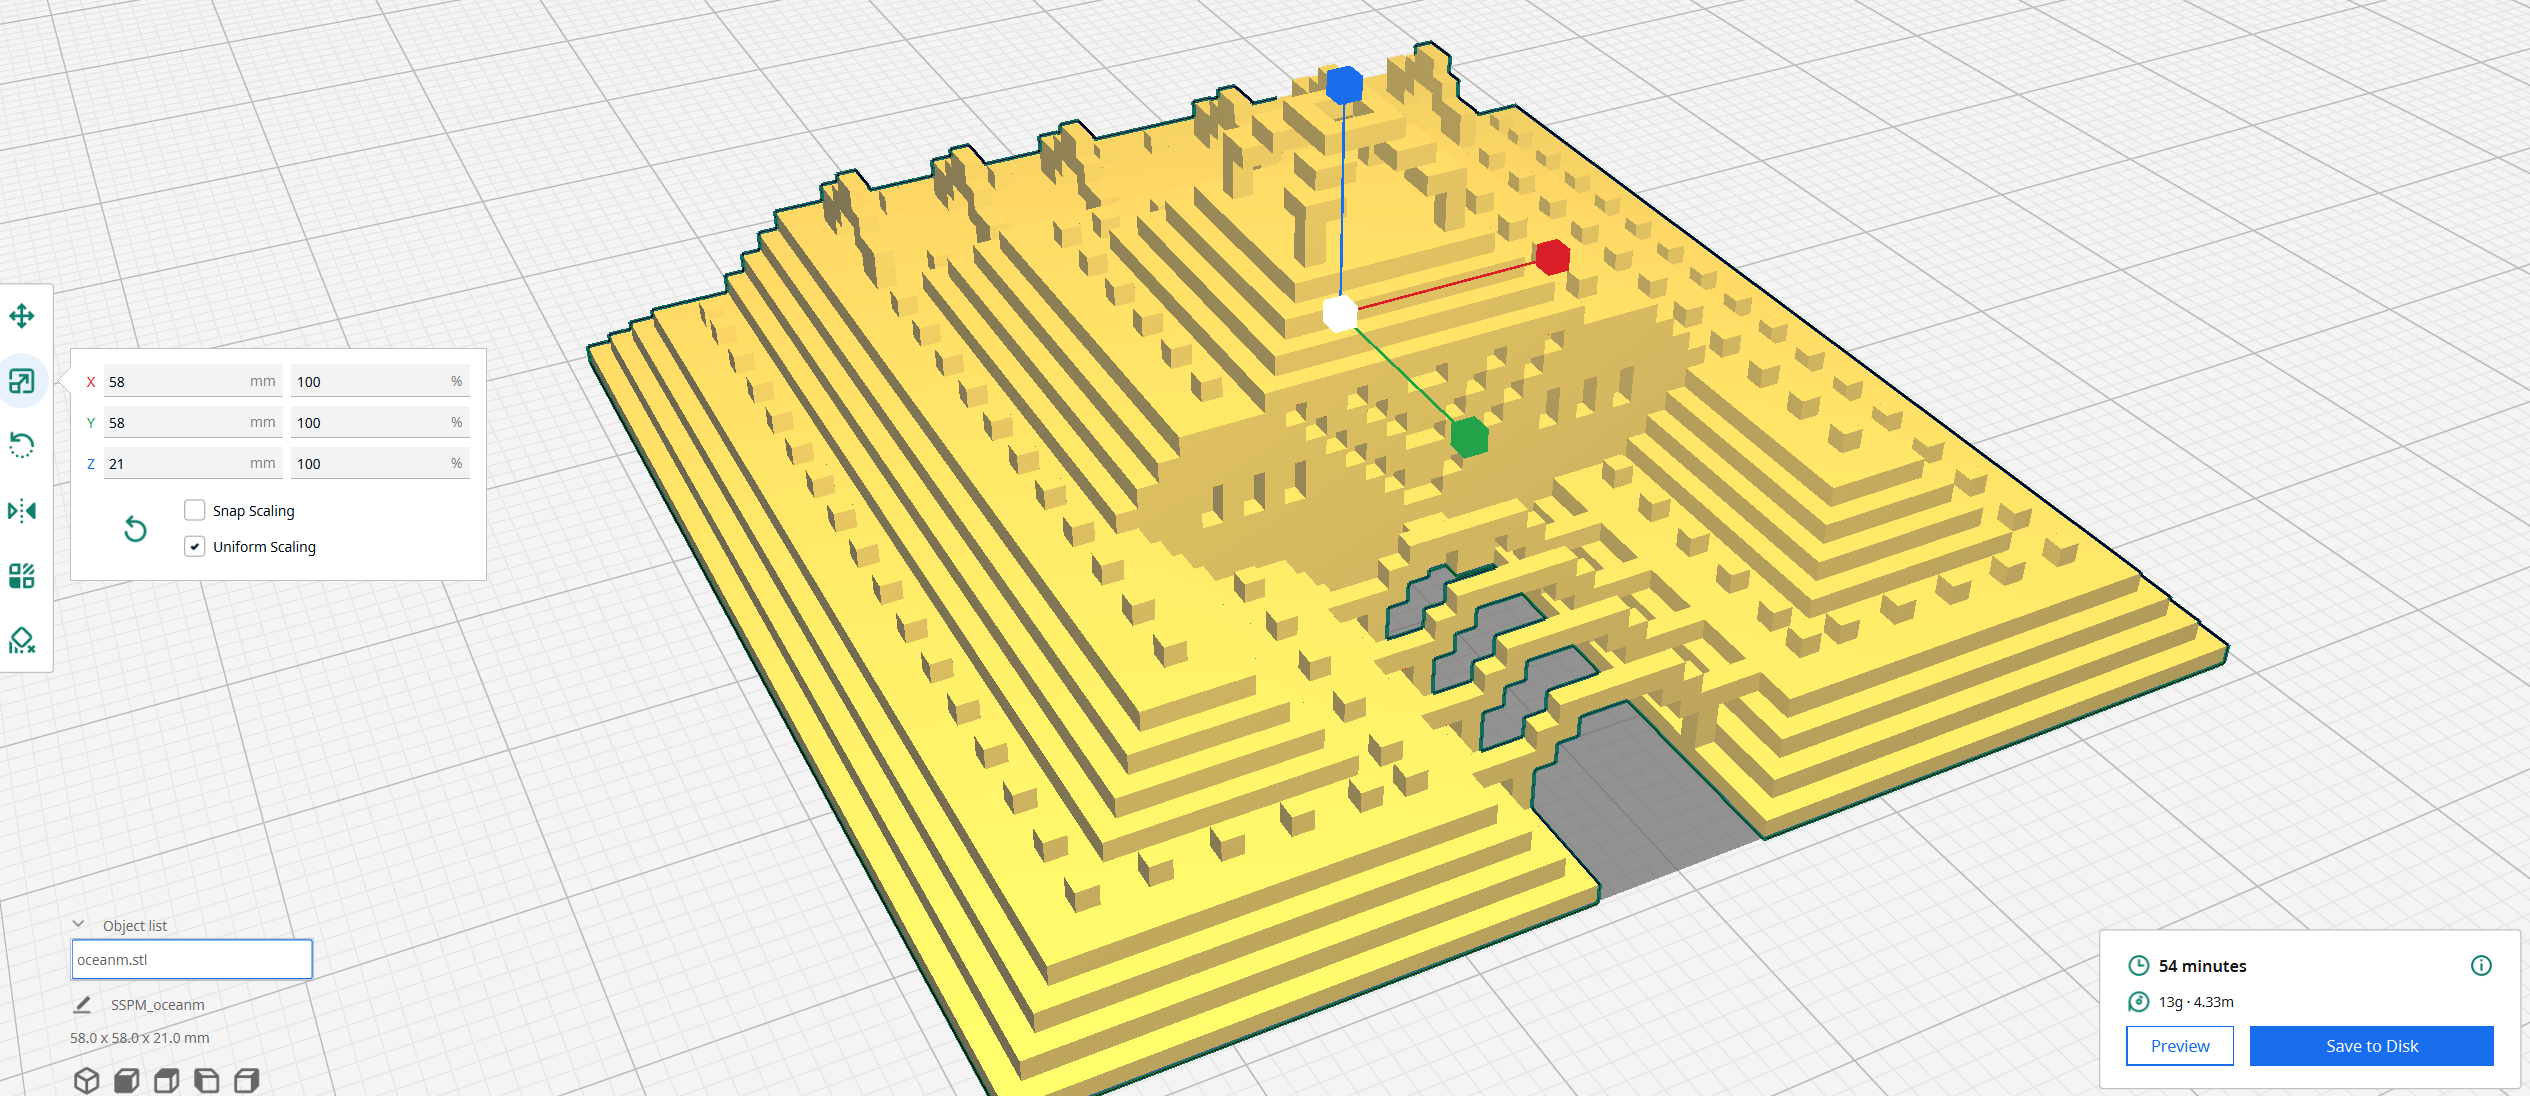
Task: Click the print time clock icon
Action: [2138, 965]
